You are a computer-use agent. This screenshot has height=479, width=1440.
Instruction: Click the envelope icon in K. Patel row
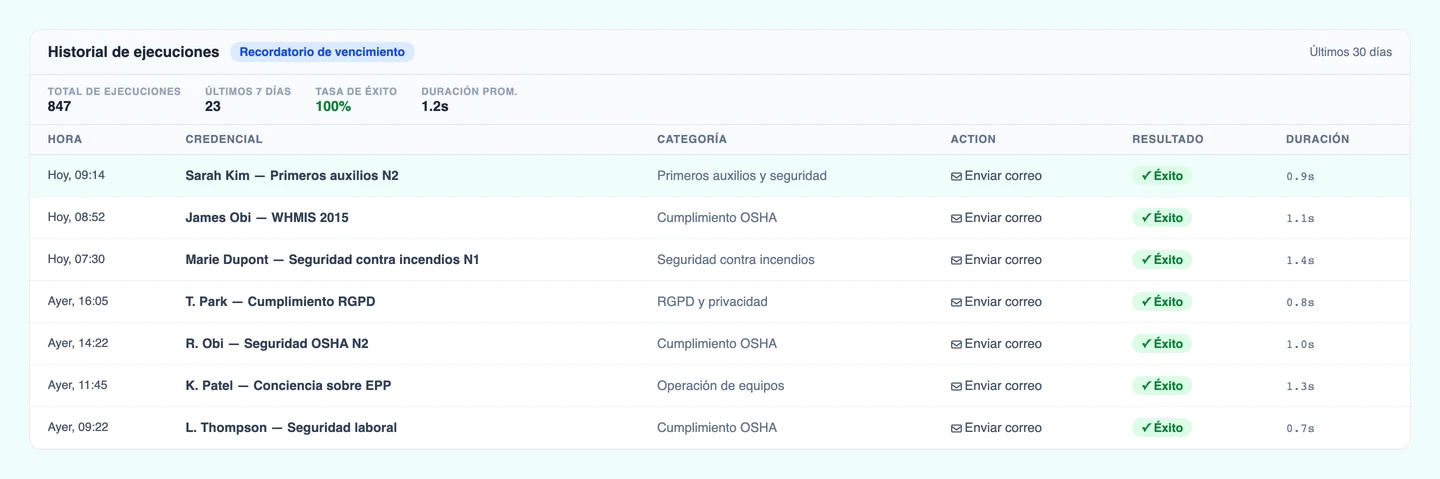tap(956, 386)
